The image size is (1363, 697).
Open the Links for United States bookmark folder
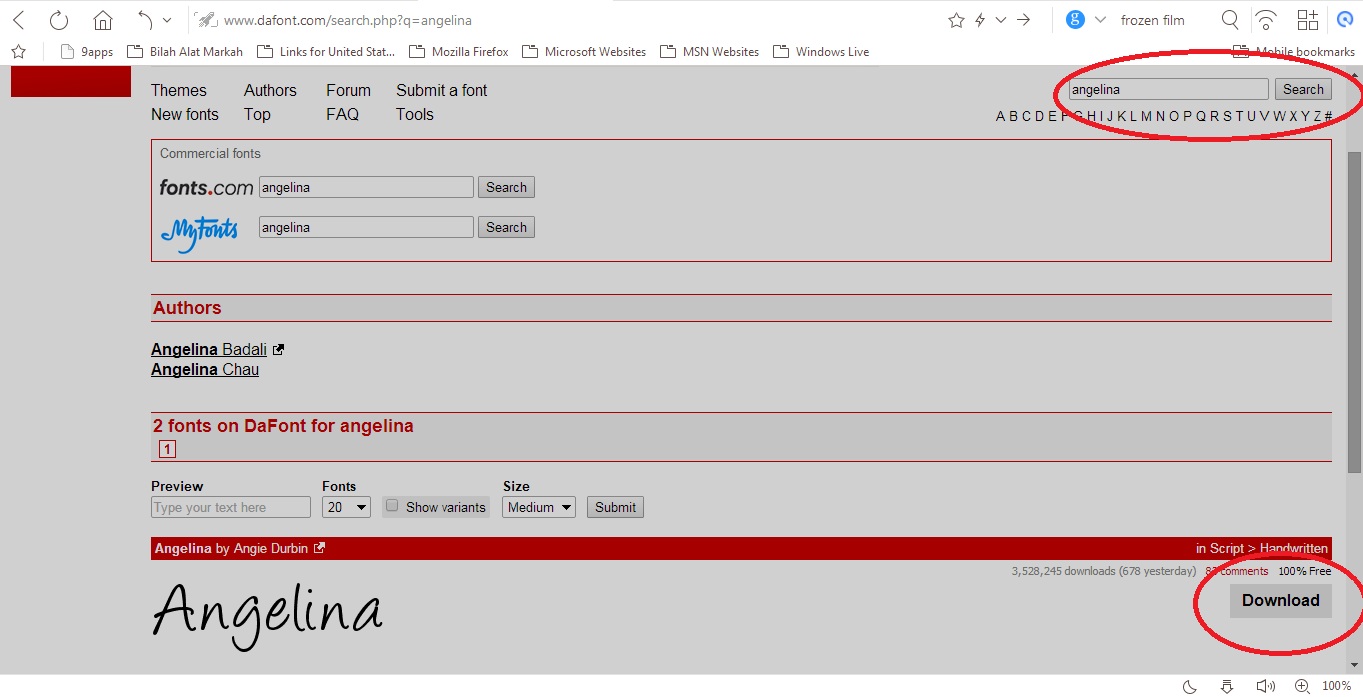point(327,51)
